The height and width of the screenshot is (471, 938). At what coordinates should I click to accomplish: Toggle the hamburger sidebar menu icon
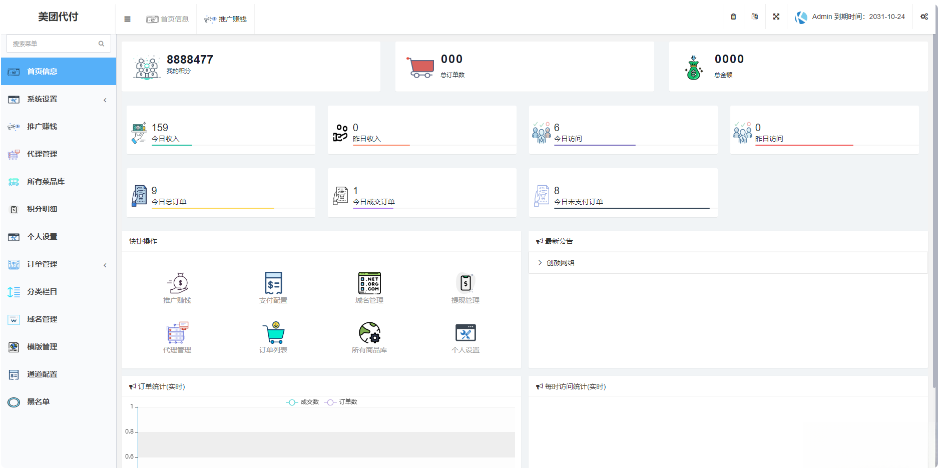(127, 18)
